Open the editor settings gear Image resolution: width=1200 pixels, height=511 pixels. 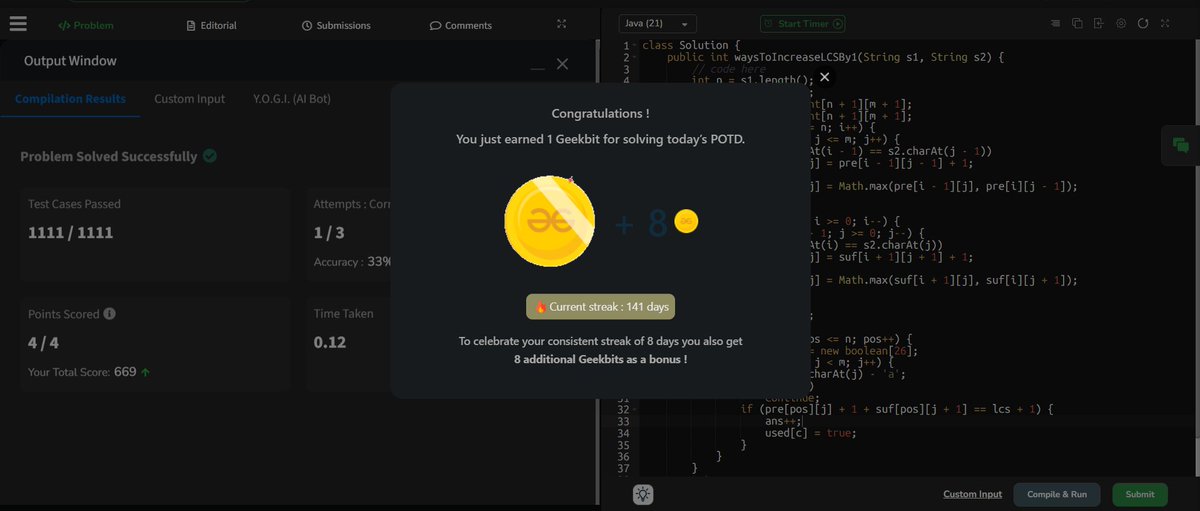pyautogui.click(x=1121, y=23)
